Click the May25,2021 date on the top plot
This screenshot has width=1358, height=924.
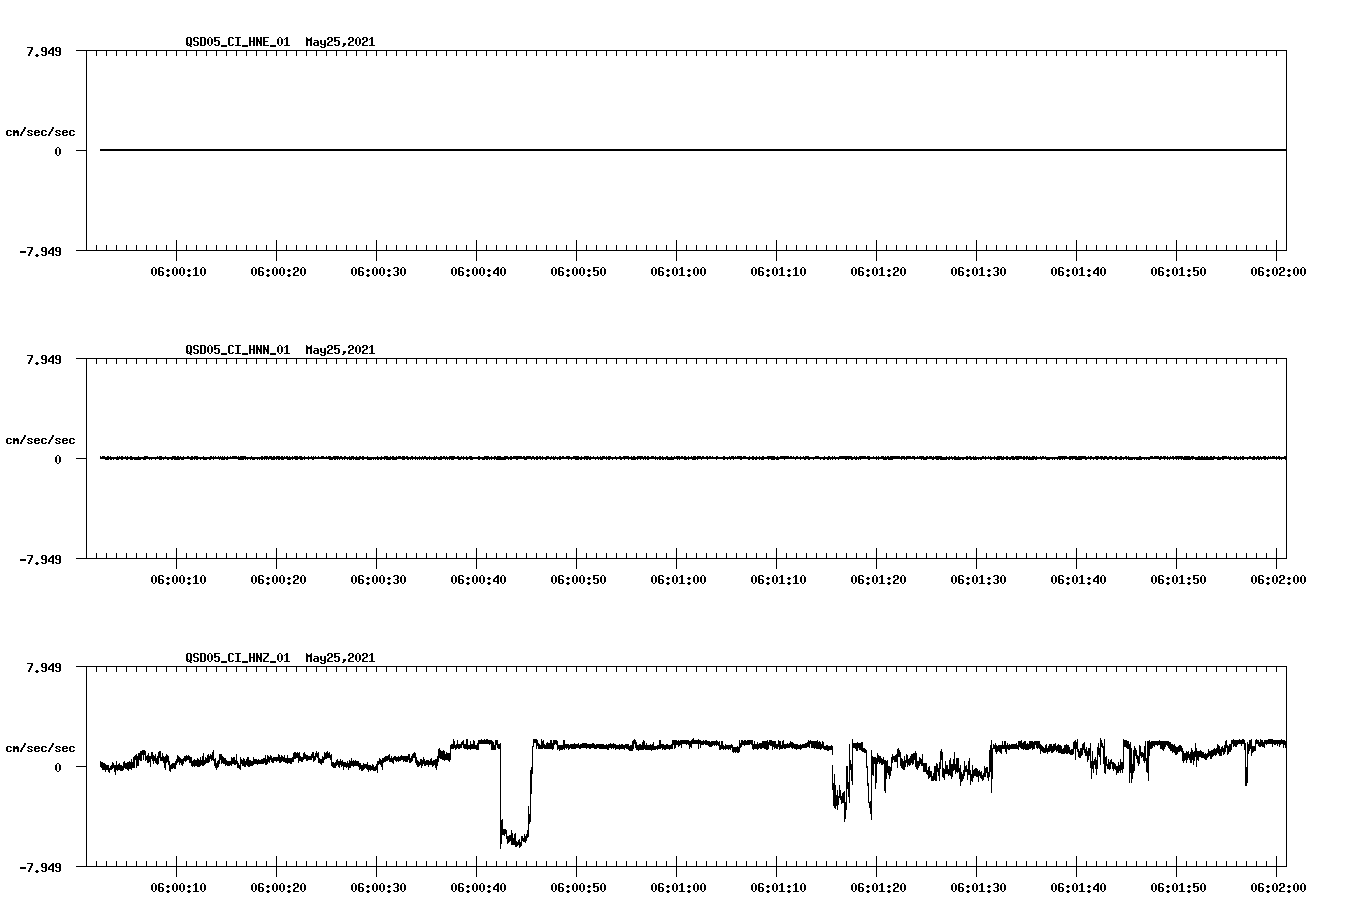coord(339,42)
